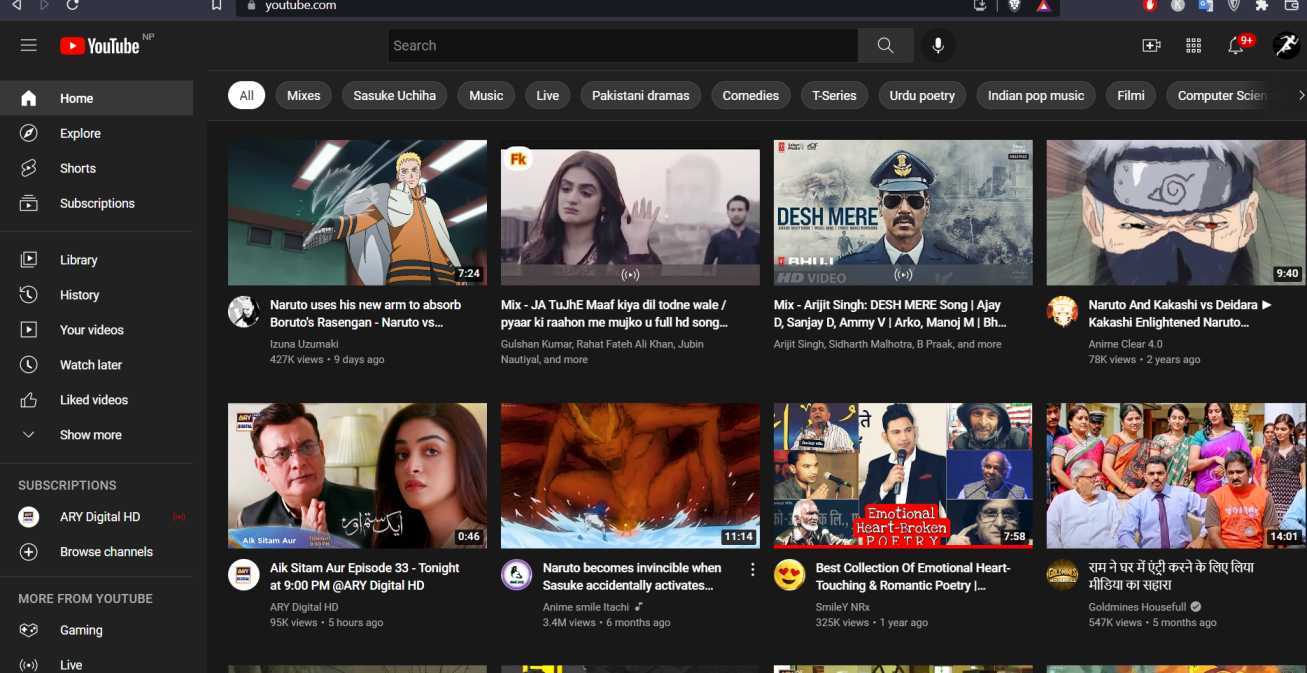Select the Indian pop music chip

(x=1036, y=96)
